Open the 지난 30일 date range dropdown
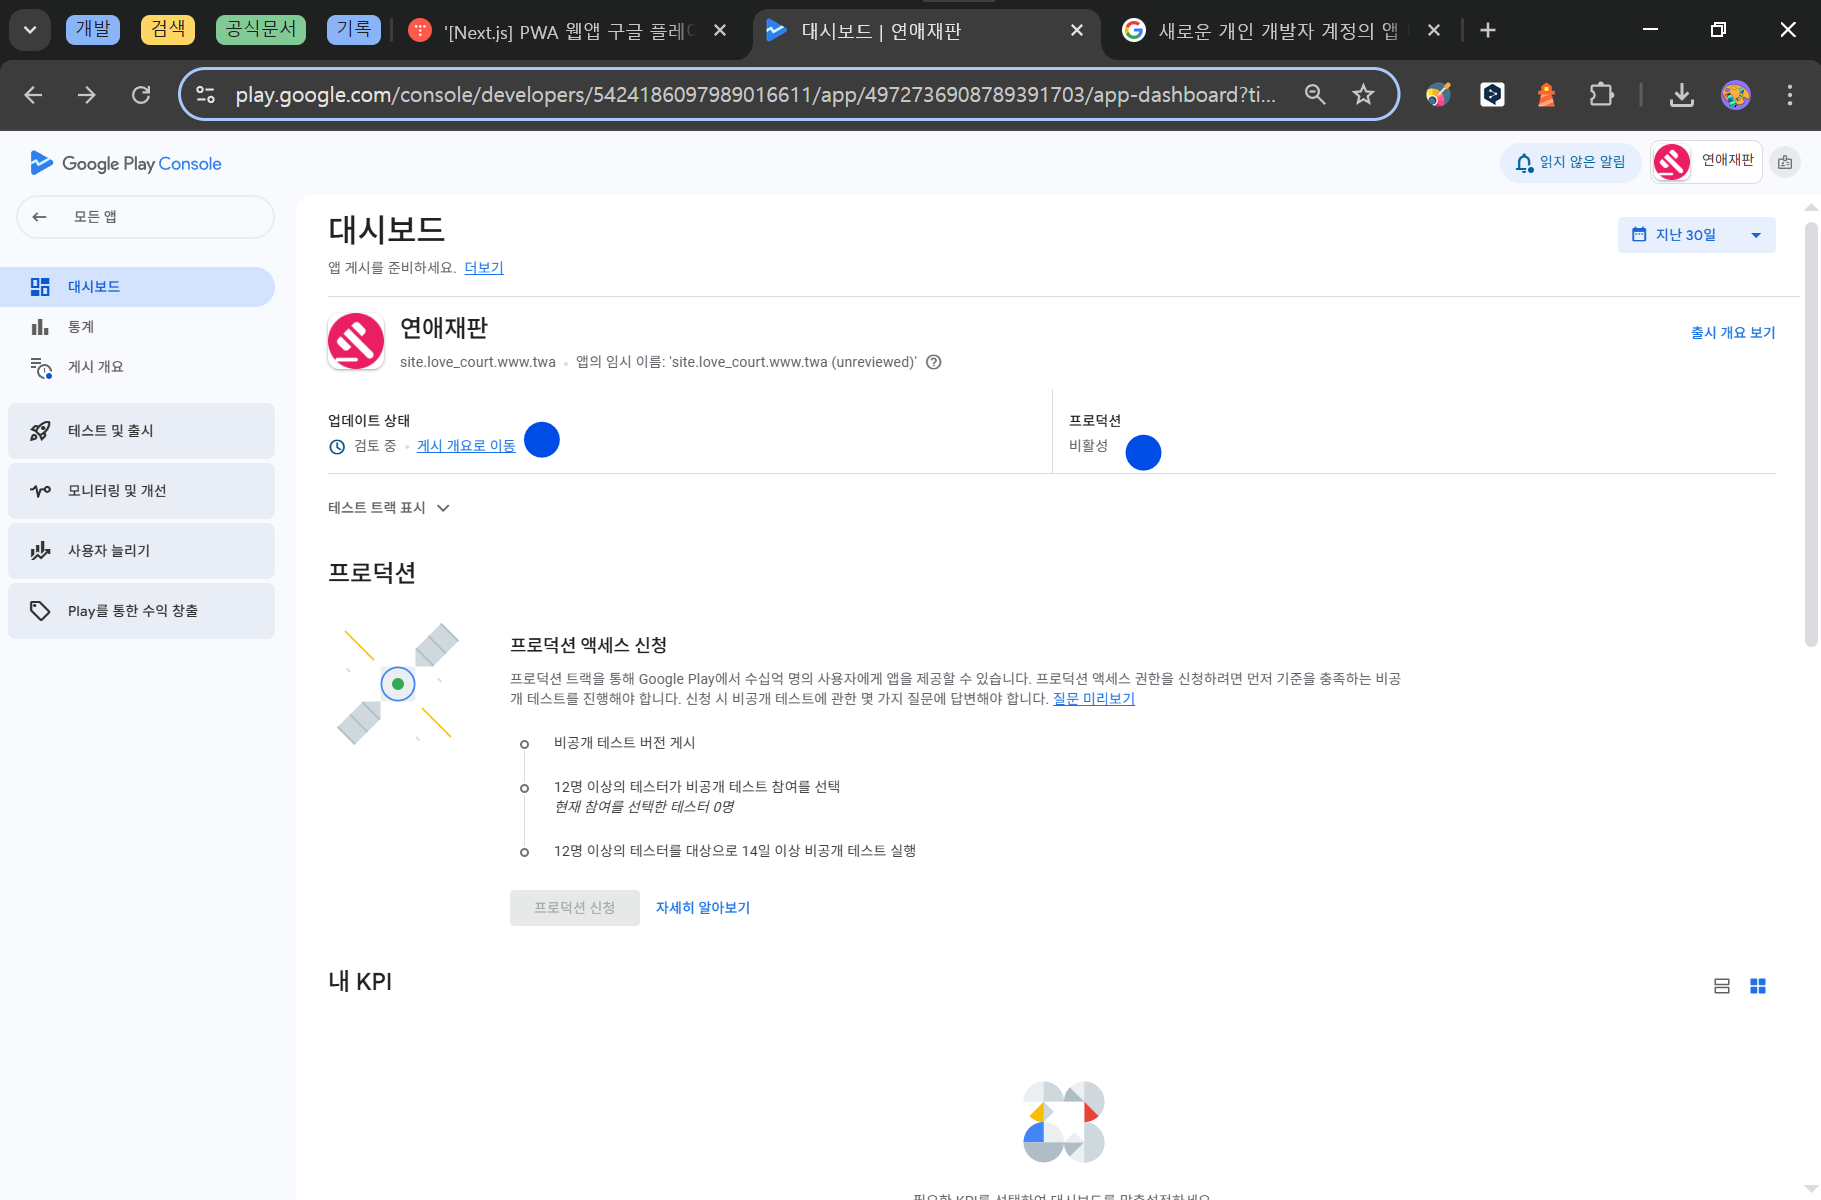This screenshot has width=1821, height=1200. point(1696,235)
